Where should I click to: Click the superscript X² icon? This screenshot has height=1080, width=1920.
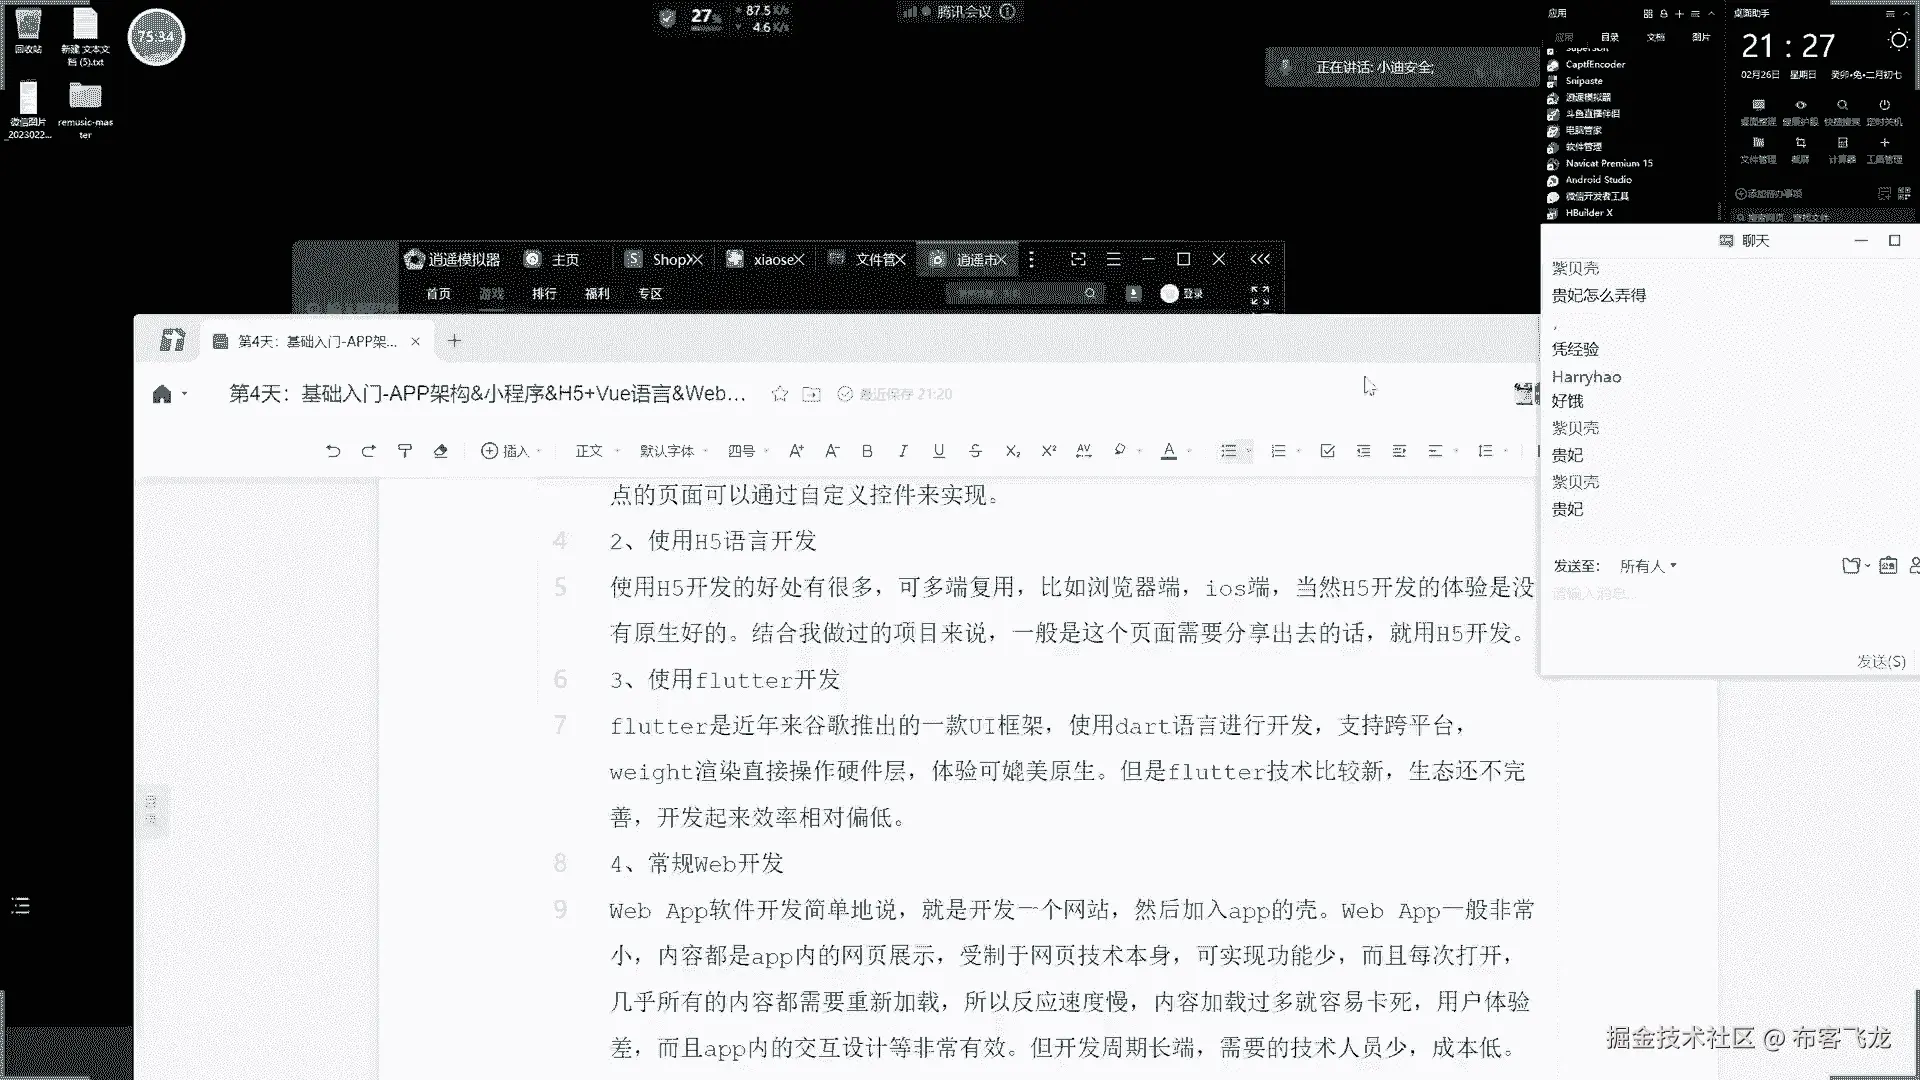[1048, 451]
